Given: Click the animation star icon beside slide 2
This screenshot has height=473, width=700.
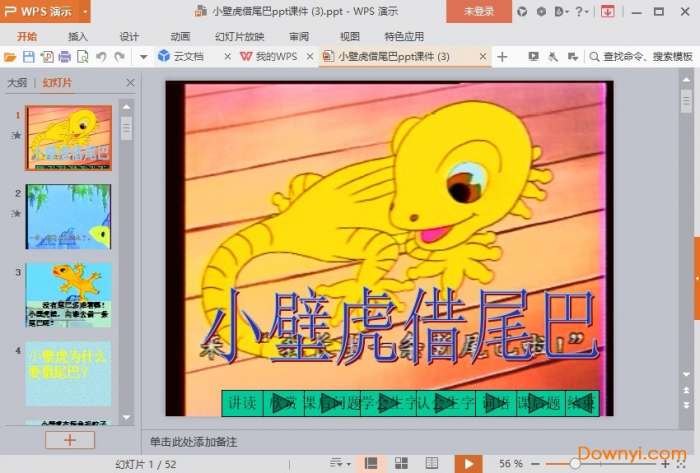Looking at the screenshot, I should point(17,213).
